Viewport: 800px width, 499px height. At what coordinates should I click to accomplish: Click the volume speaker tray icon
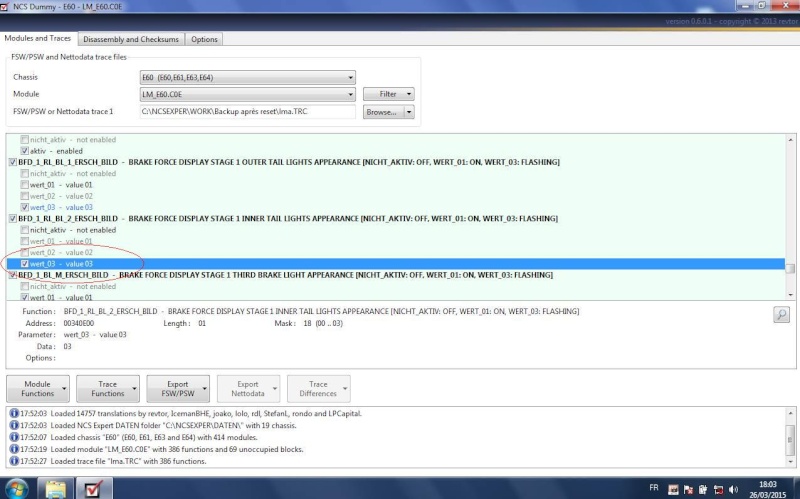(x=733, y=490)
